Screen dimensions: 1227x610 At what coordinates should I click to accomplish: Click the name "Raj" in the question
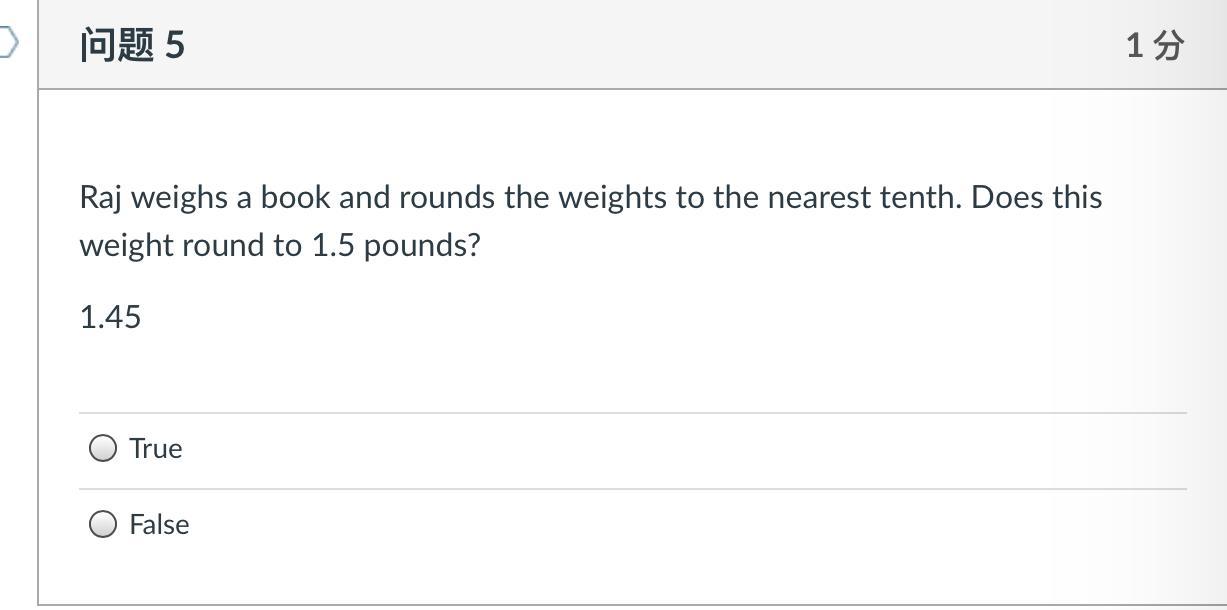101,198
